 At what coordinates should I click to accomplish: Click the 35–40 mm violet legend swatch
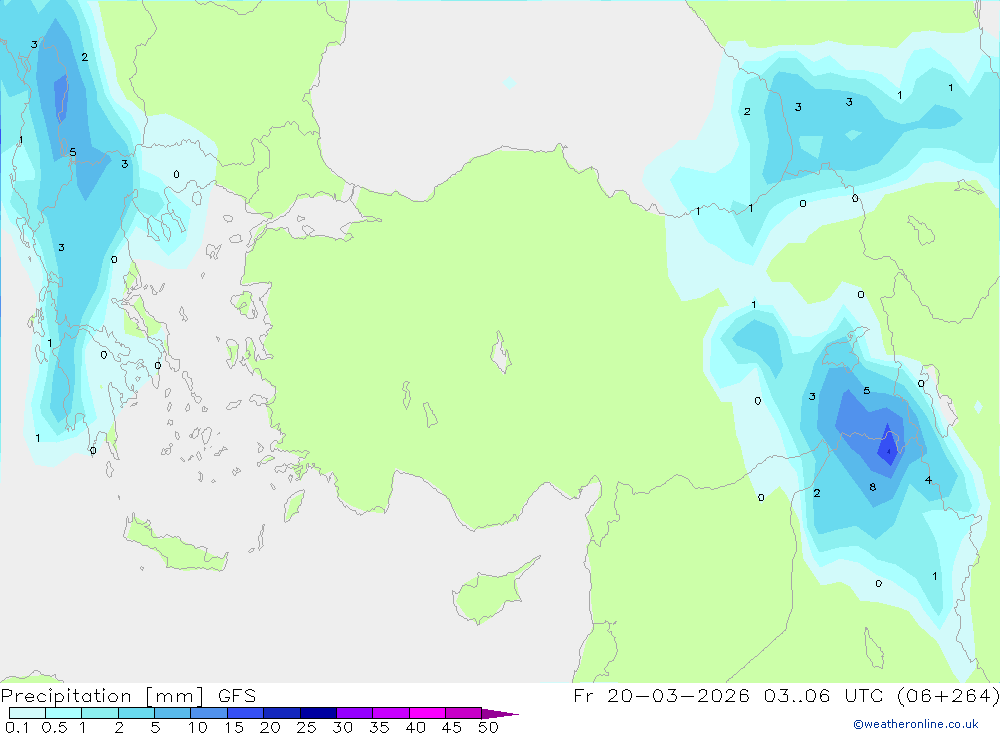pyautogui.click(x=390, y=713)
